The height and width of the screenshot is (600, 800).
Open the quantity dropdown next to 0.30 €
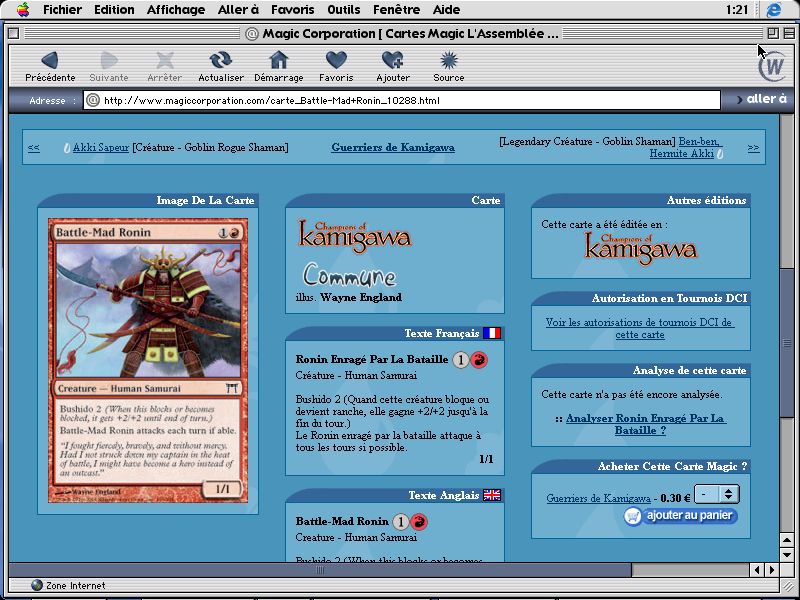click(x=717, y=494)
